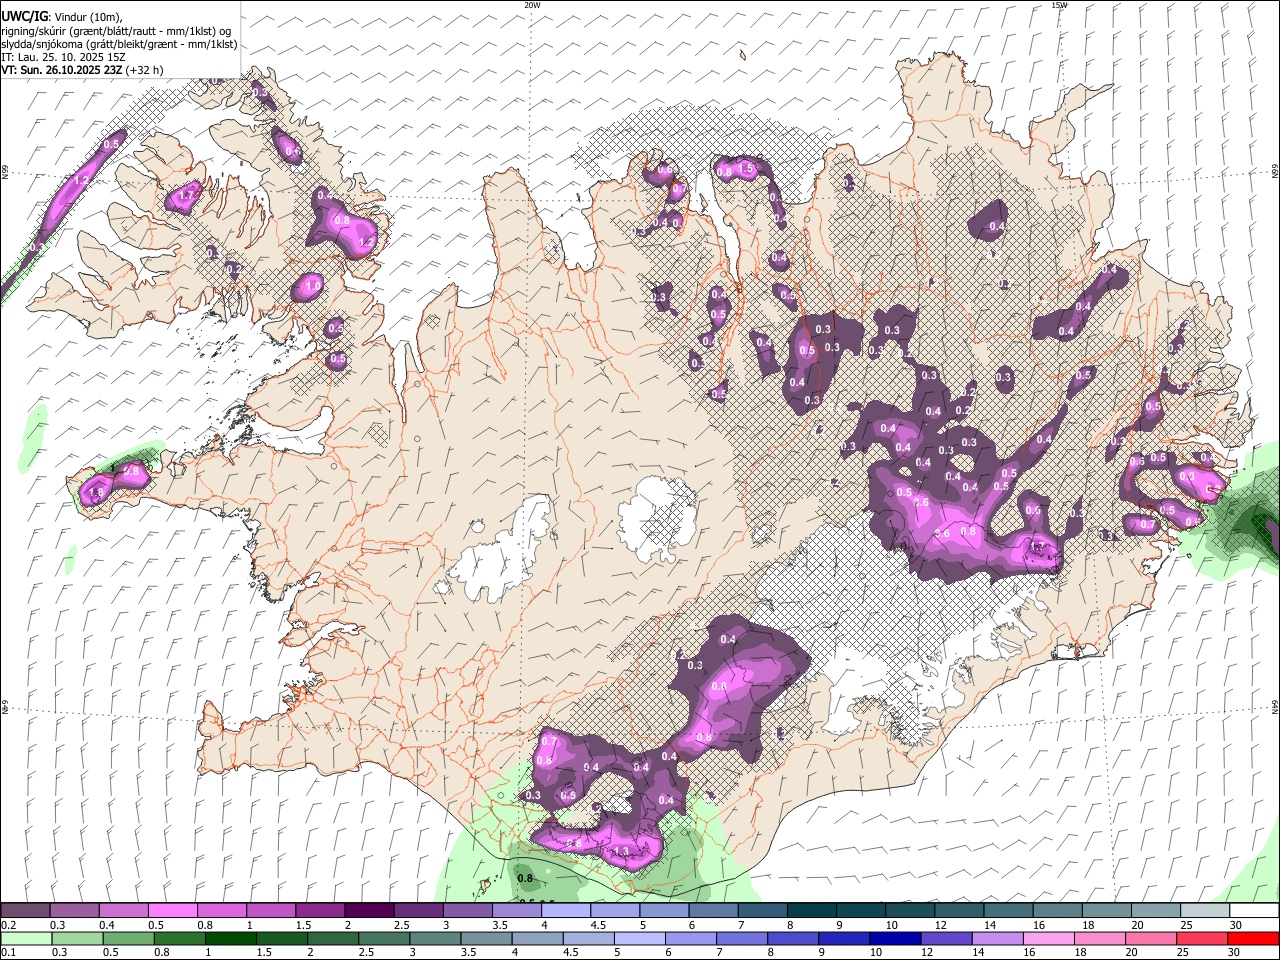
Task: Select lower legend swatch between 6 and 7
Action: [690, 939]
